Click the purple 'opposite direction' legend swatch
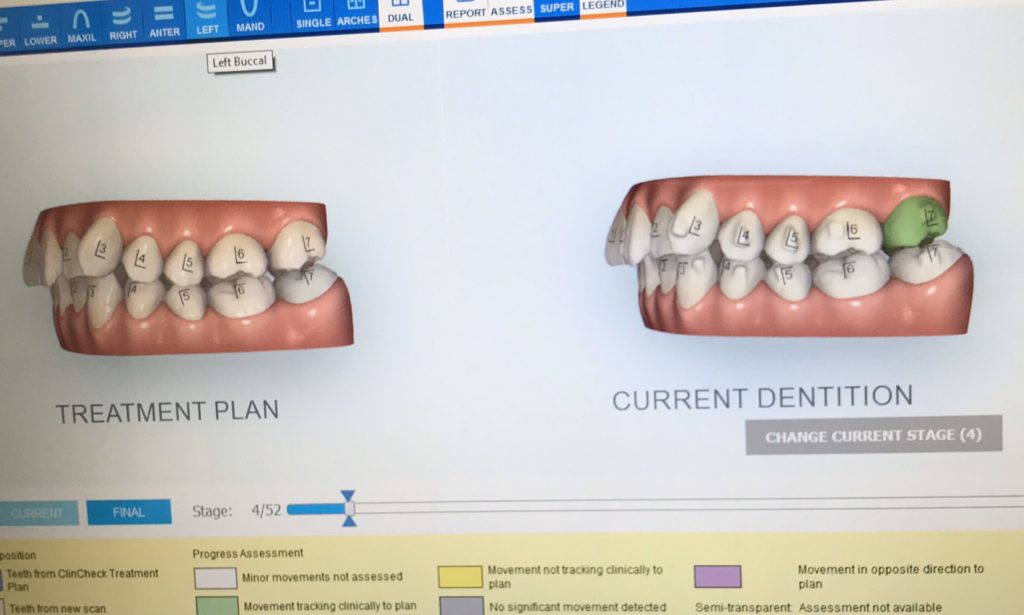Image resolution: width=1024 pixels, height=615 pixels. click(717, 576)
